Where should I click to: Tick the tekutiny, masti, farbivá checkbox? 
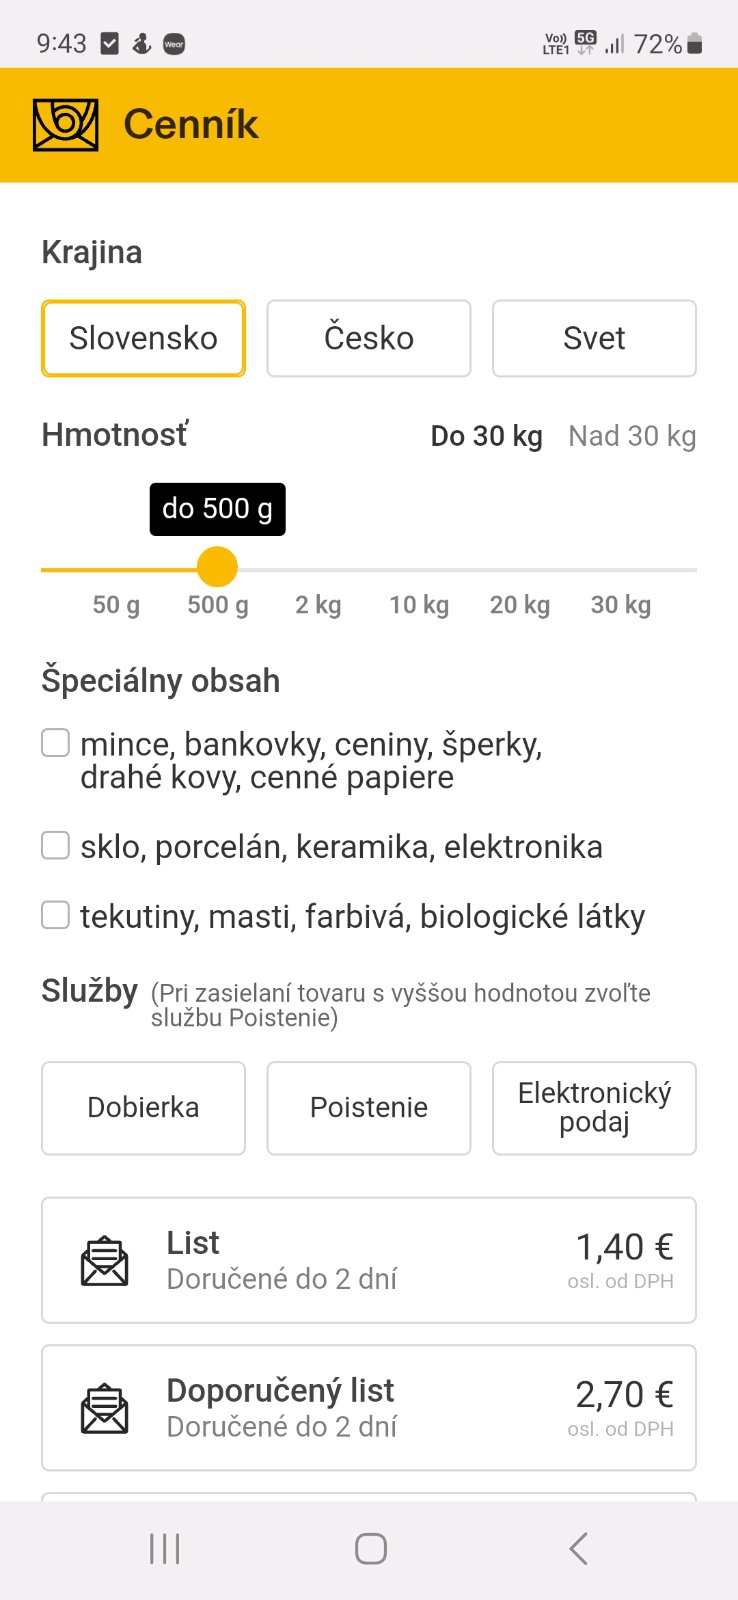[56, 915]
